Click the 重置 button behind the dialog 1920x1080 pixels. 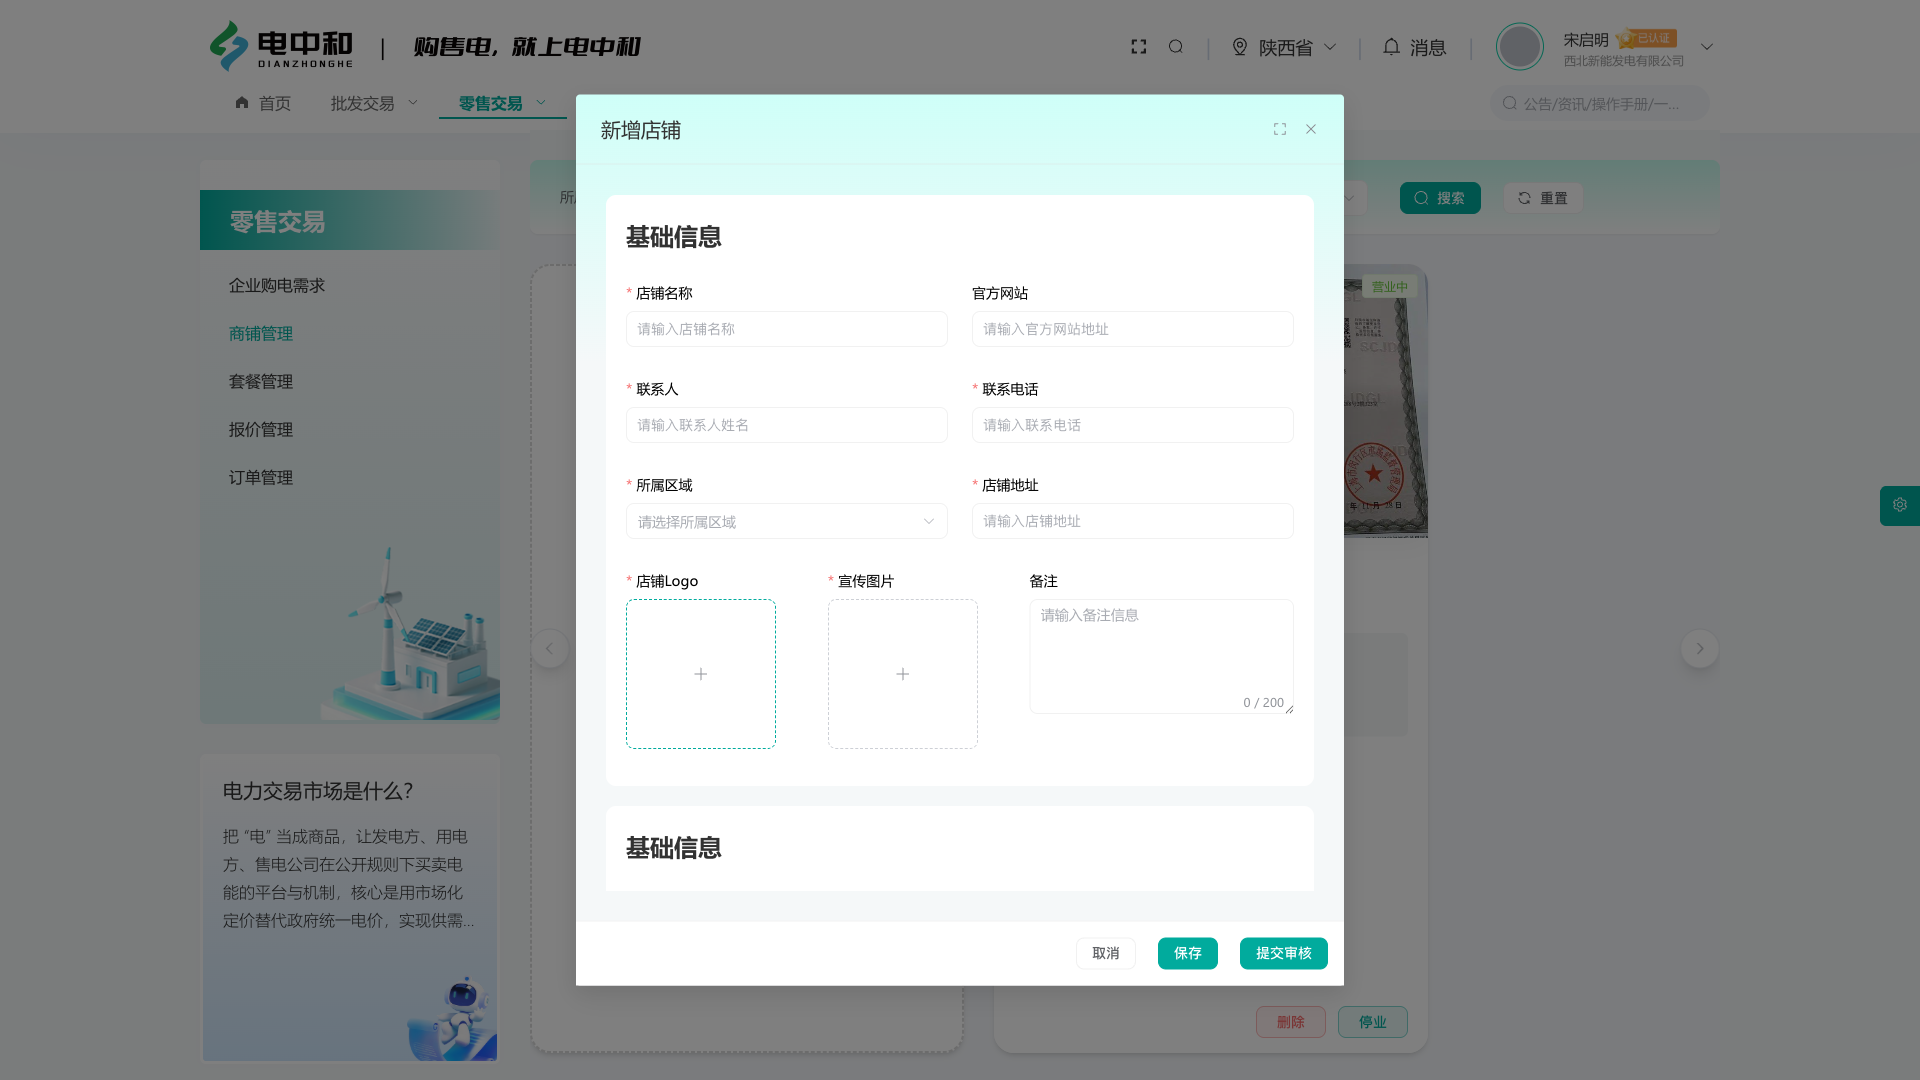[x=1543, y=198]
